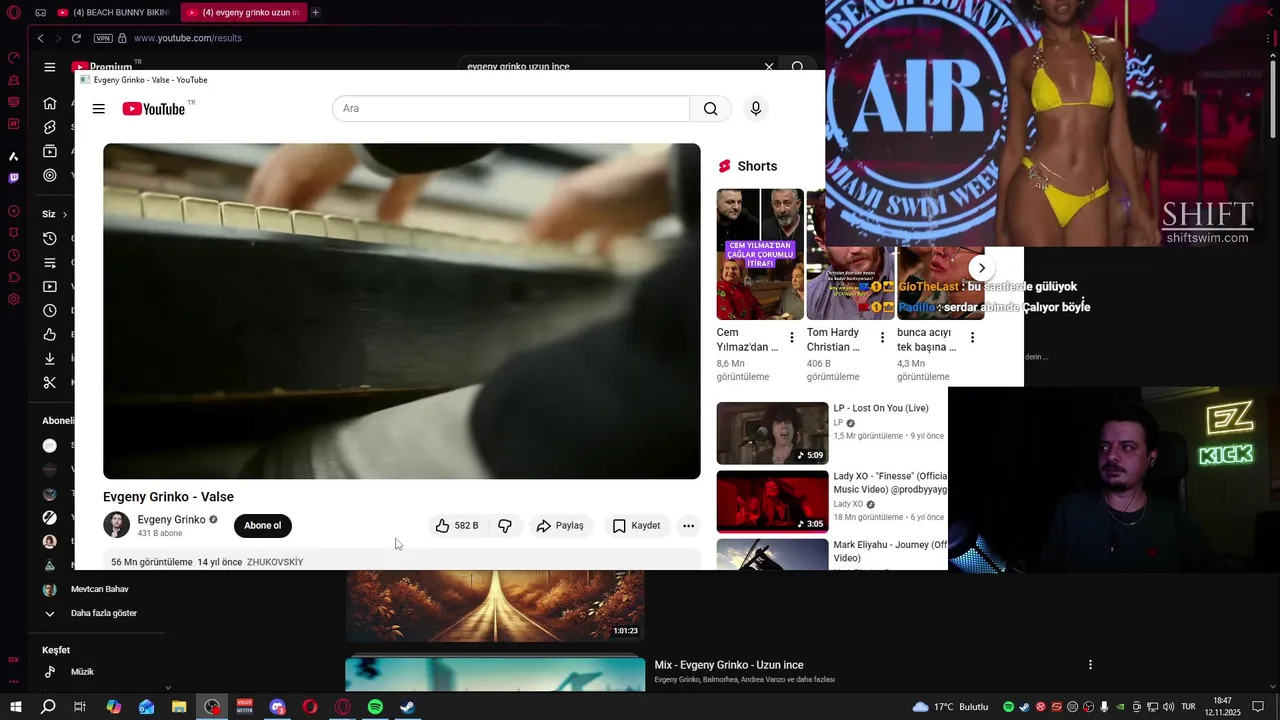Click the Opera menu logo icon
The image size is (1280, 720).
click(13, 13)
